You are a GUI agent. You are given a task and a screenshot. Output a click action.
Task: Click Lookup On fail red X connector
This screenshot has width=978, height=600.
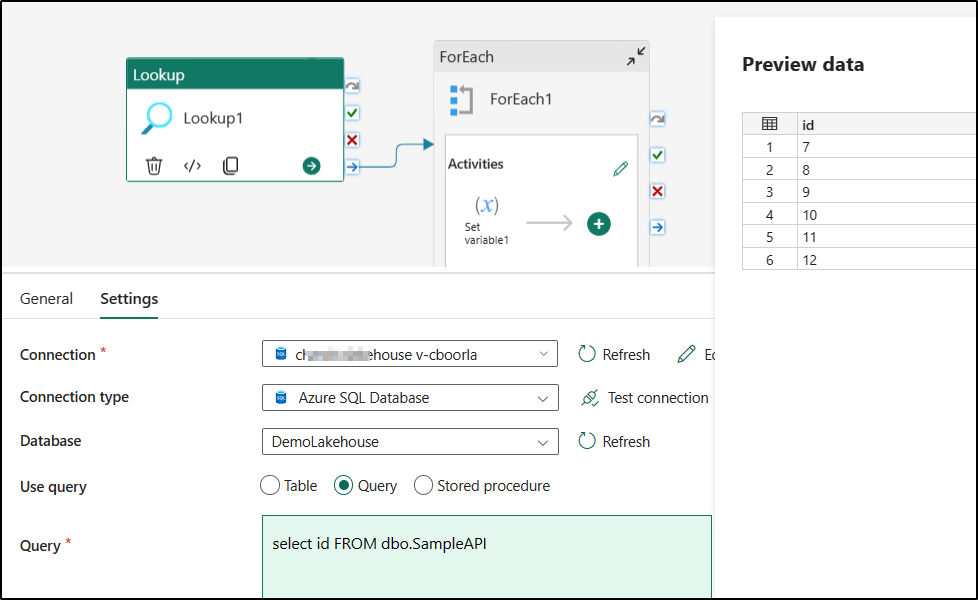(352, 140)
